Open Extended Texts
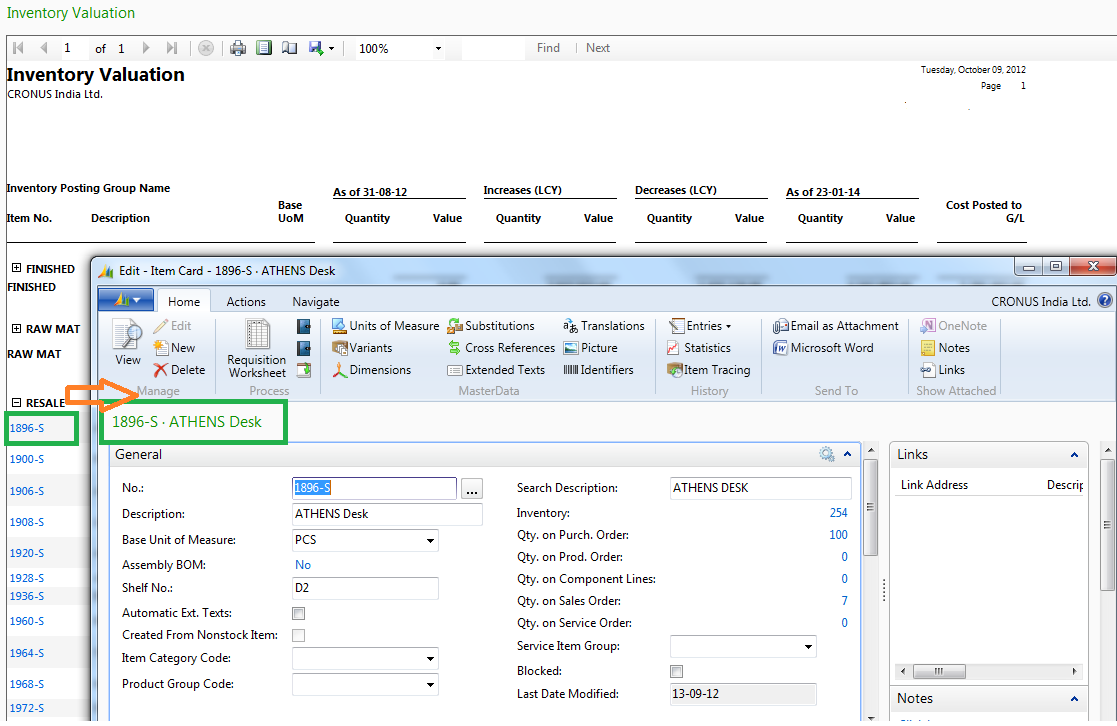The width and height of the screenshot is (1117, 726). click(x=496, y=370)
